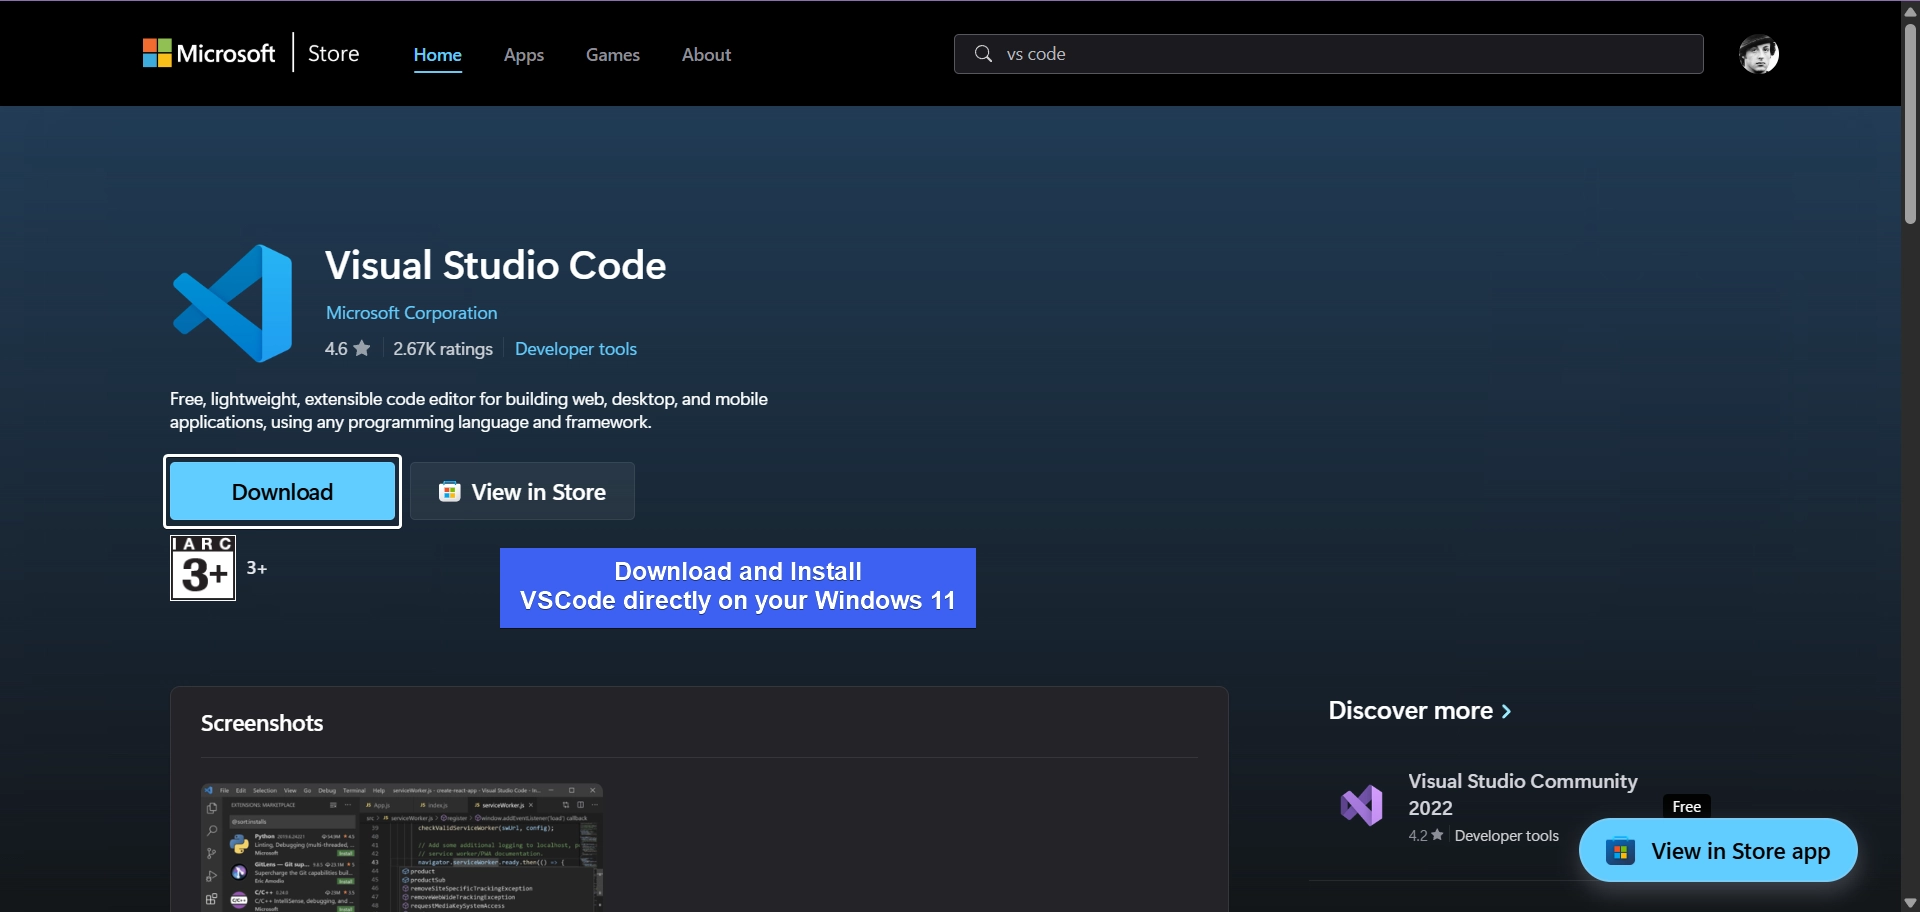Select the Home tab
Viewport: 1920px width, 912px height.
pos(437,55)
